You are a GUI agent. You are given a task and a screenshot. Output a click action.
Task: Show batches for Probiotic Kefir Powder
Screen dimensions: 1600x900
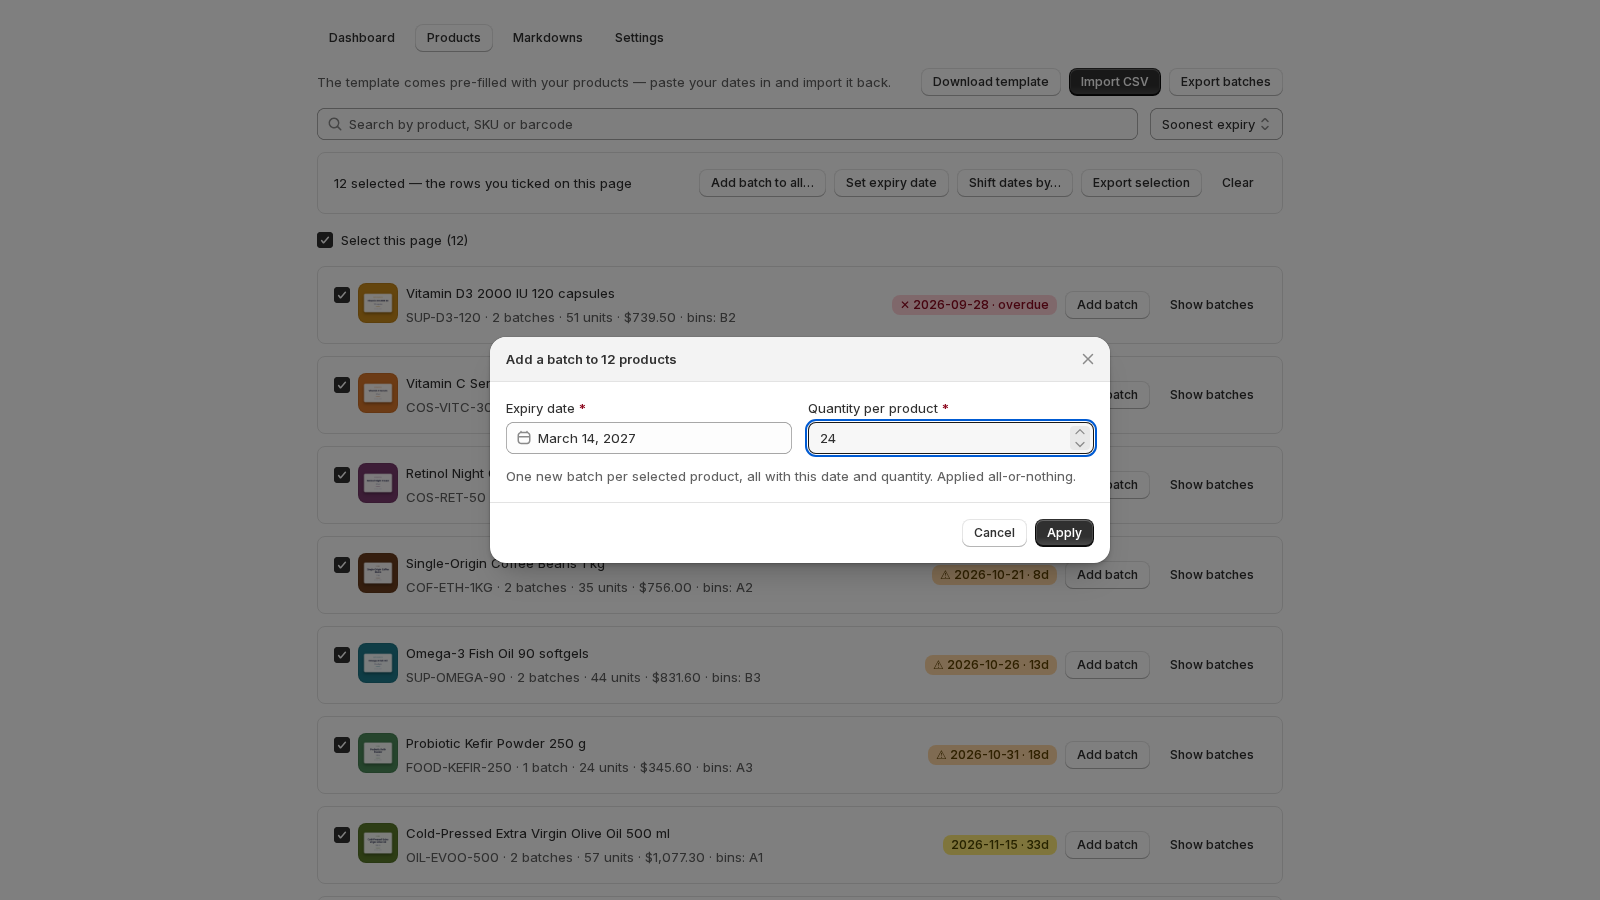pyautogui.click(x=1211, y=755)
